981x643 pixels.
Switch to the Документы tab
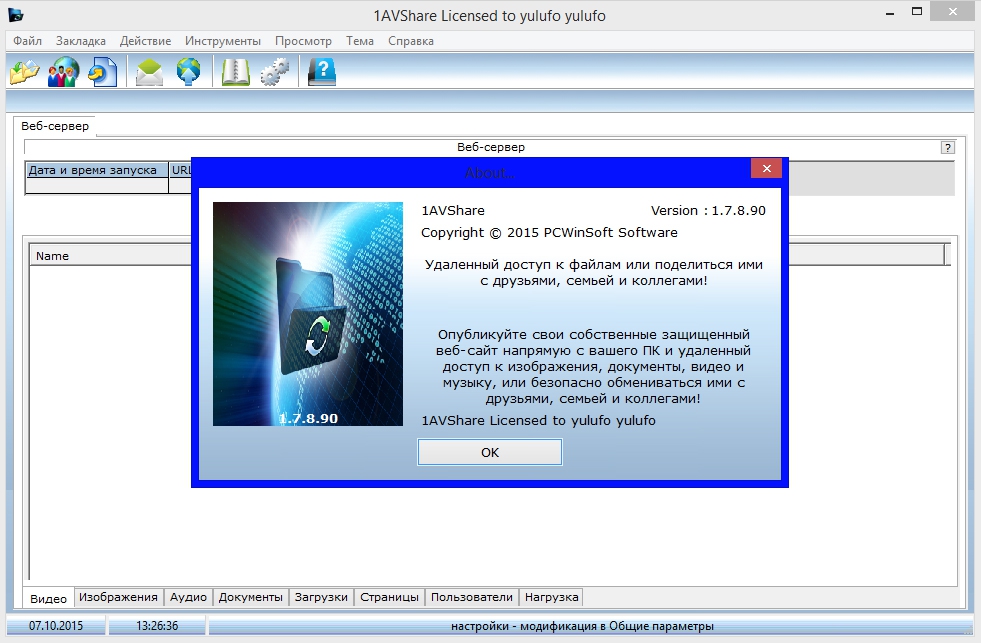tap(250, 597)
